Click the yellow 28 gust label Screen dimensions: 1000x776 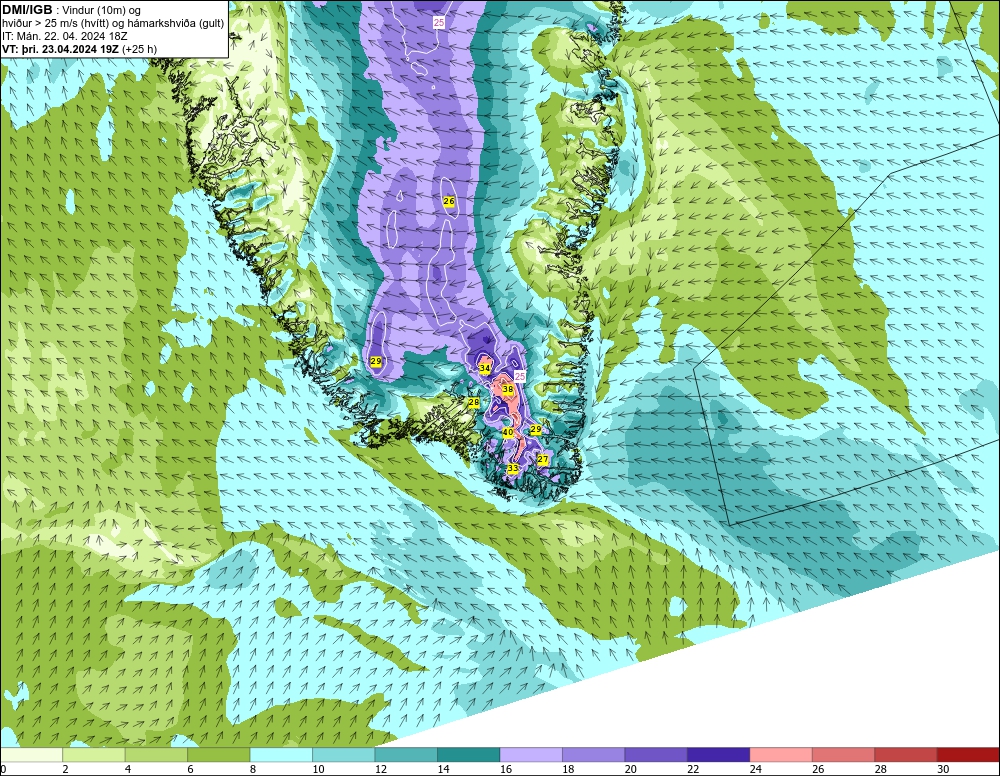[473, 402]
